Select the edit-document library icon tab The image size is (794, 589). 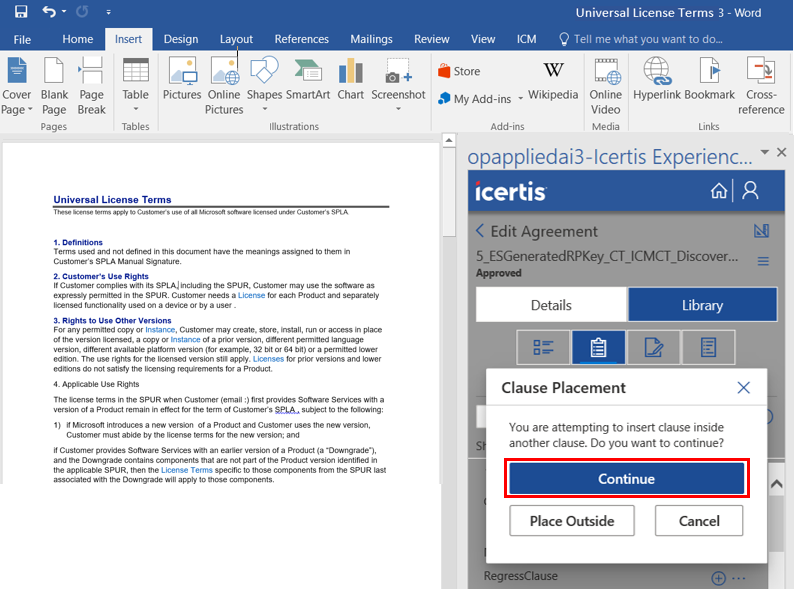(653, 347)
